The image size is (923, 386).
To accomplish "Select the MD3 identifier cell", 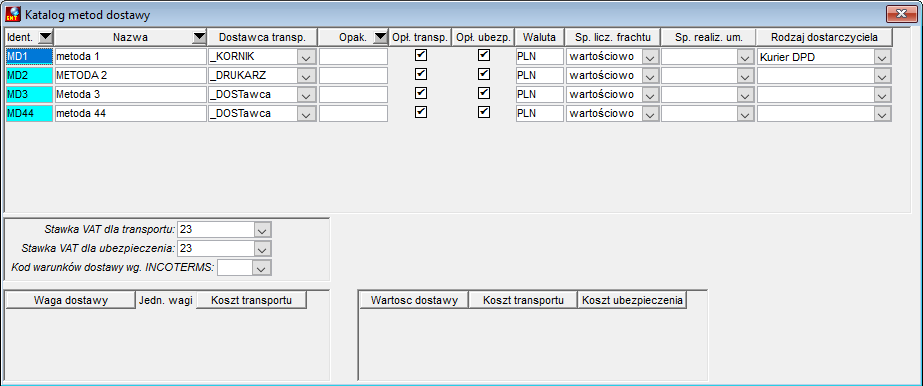I will pyautogui.click(x=29, y=94).
